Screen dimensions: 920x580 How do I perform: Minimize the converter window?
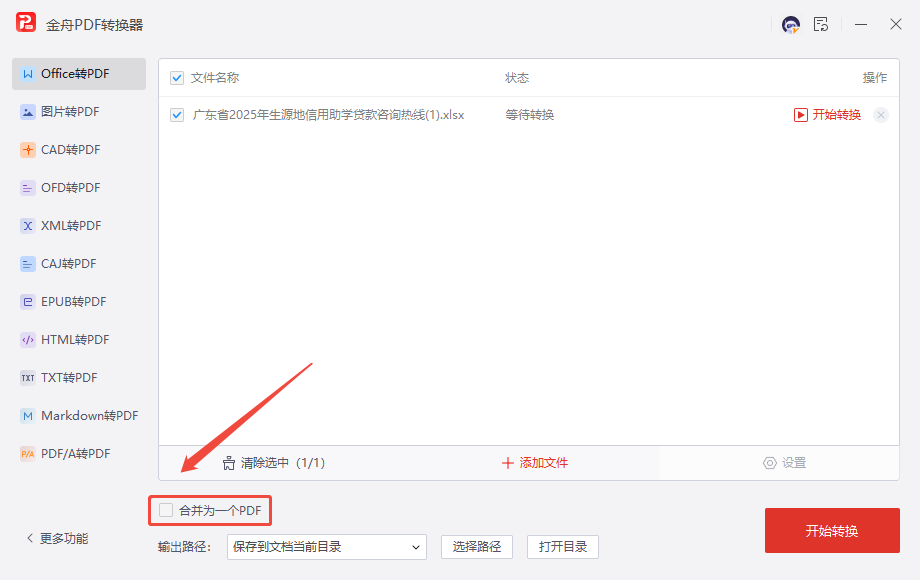click(x=861, y=25)
